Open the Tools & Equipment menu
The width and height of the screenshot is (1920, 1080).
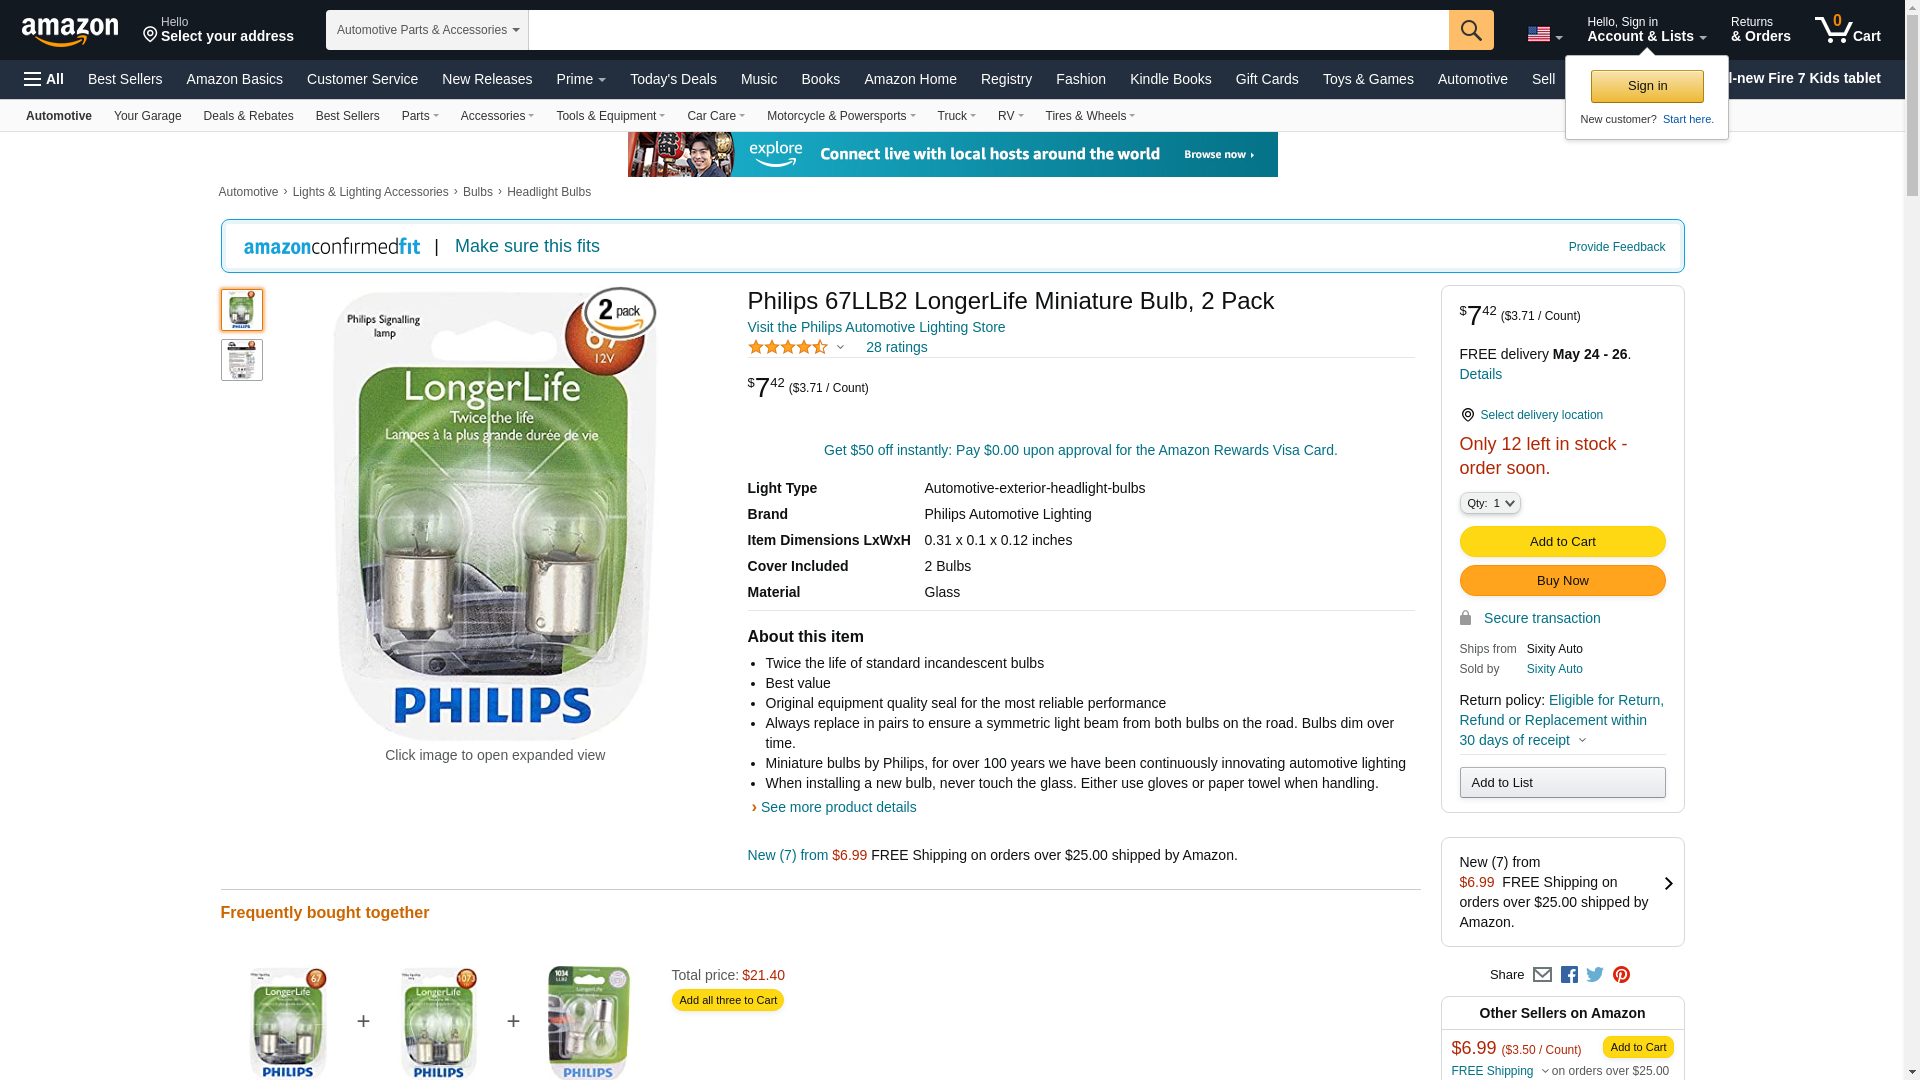pos(610,116)
